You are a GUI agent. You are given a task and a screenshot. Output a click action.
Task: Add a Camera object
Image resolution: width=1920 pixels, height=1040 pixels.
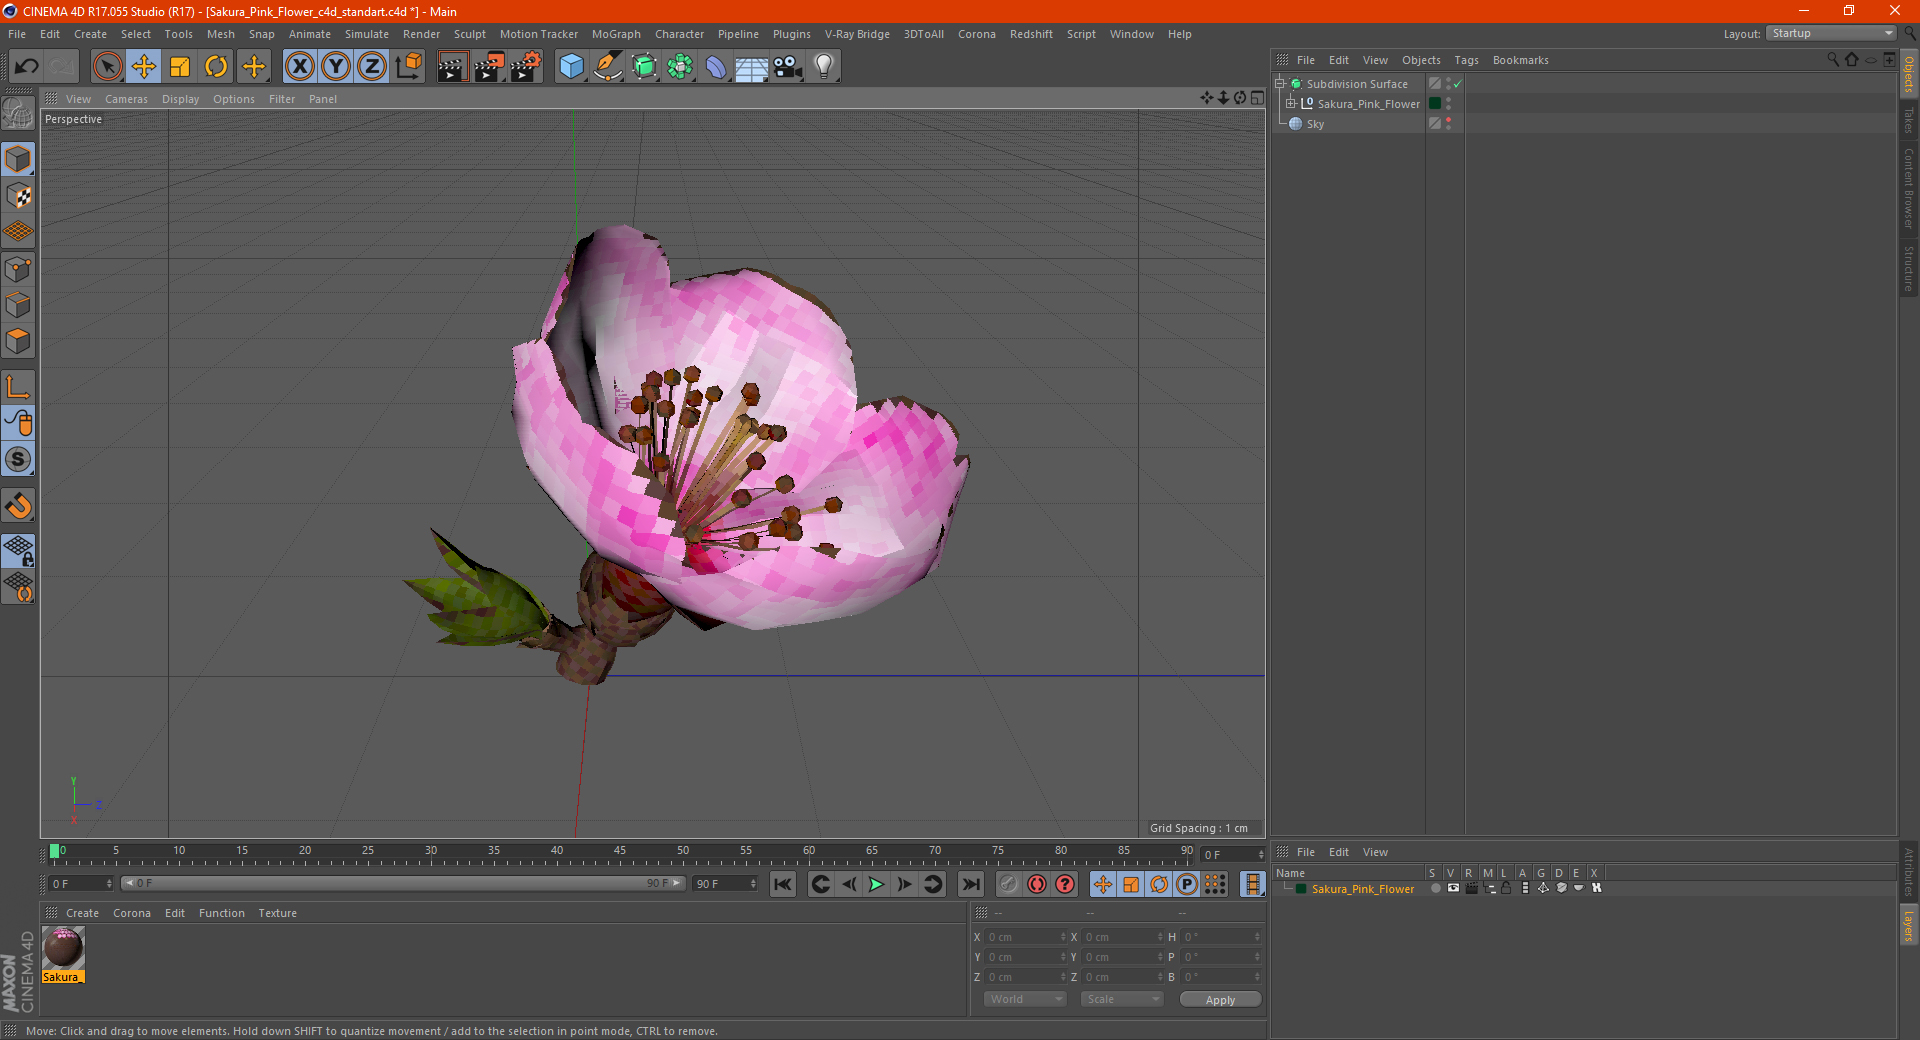click(x=788, y=67)
